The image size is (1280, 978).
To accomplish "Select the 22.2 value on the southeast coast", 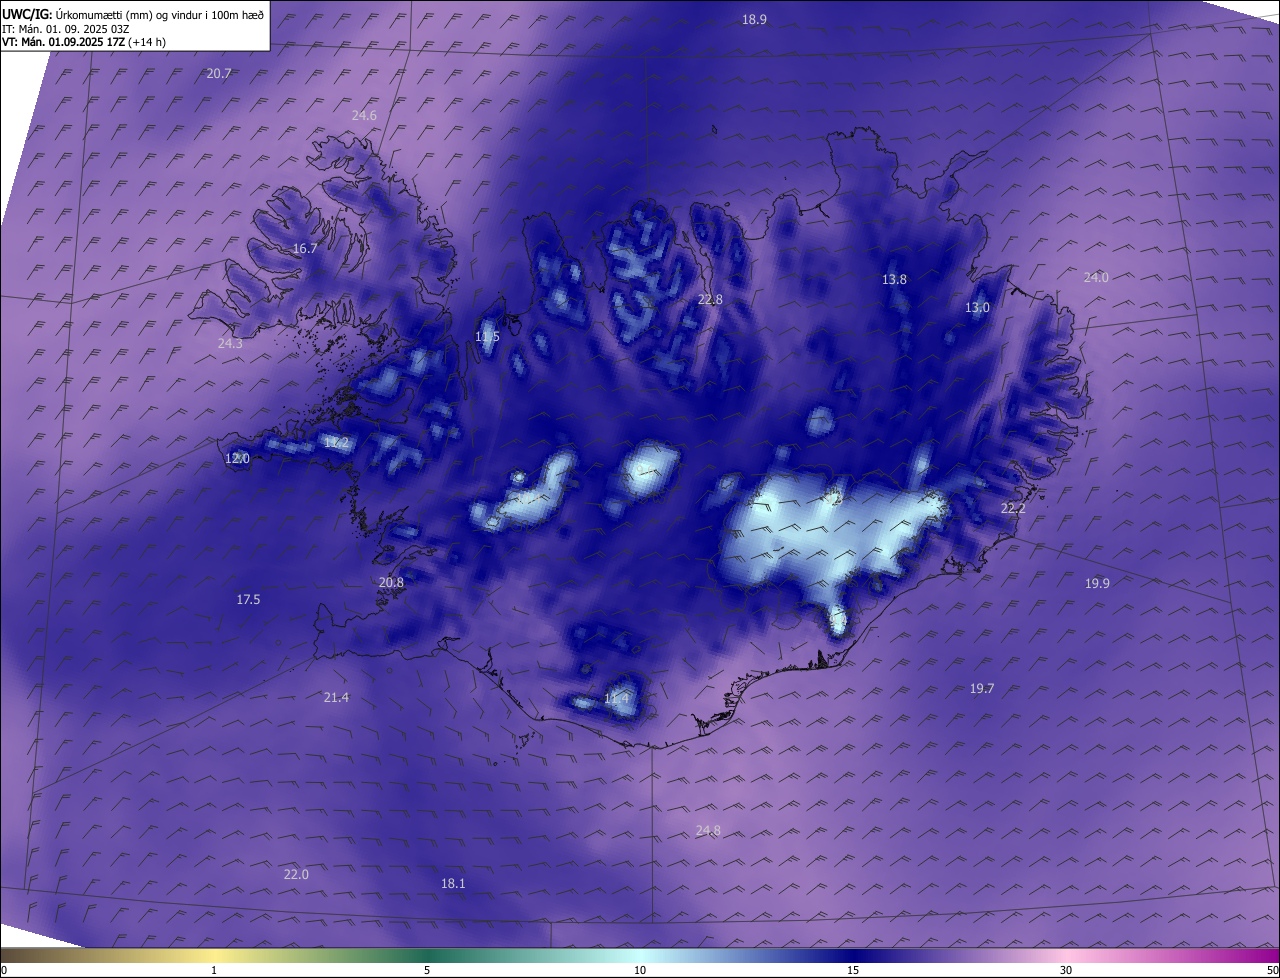I will pos(1013,509).
